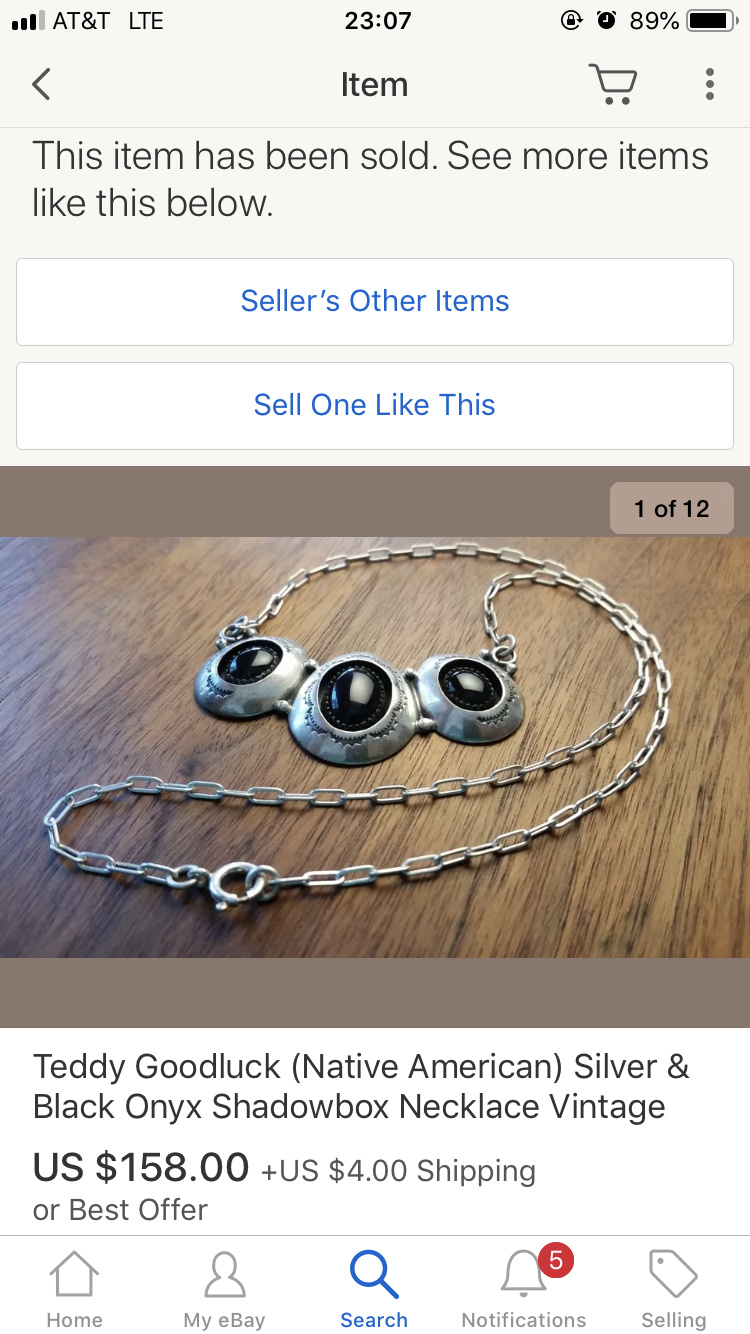Open Seller's Other Items

pos(375,301)
